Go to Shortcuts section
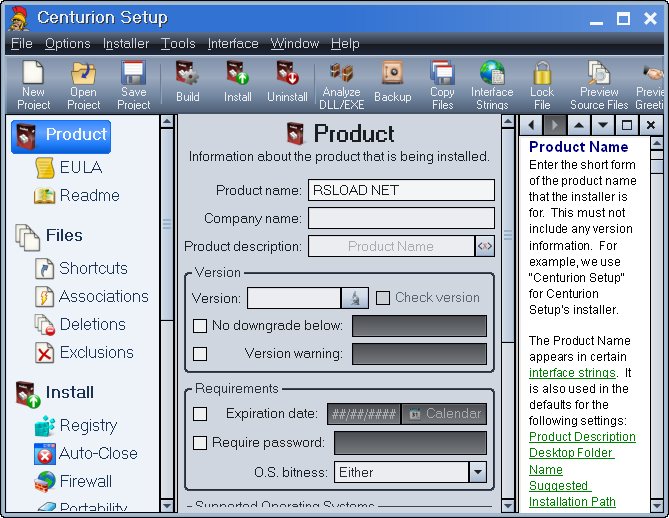Image resolution: width=669 pixels, height=518 pixels. [81, 268]
